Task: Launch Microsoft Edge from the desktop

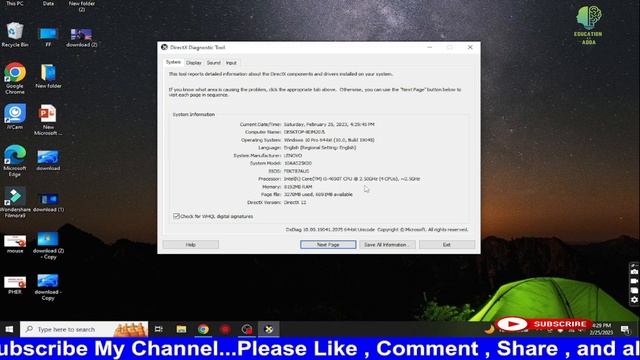Action: (15, 160)
